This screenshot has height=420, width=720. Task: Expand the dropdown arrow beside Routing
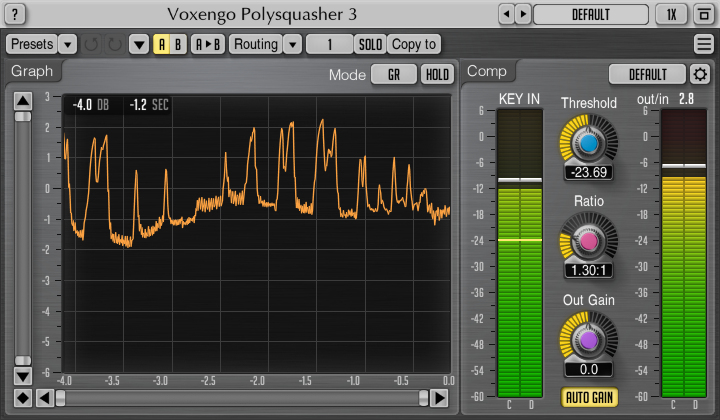point(292,45)
